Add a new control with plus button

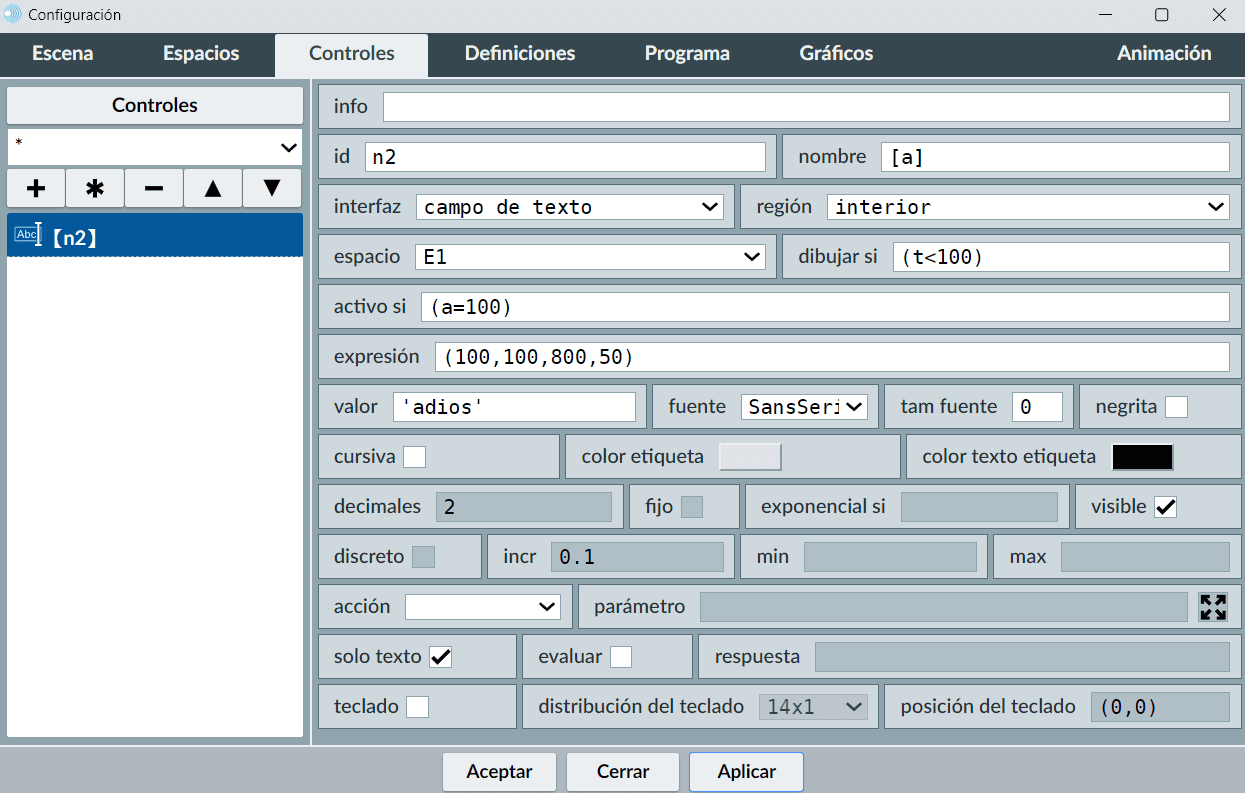tap(36, 188)
